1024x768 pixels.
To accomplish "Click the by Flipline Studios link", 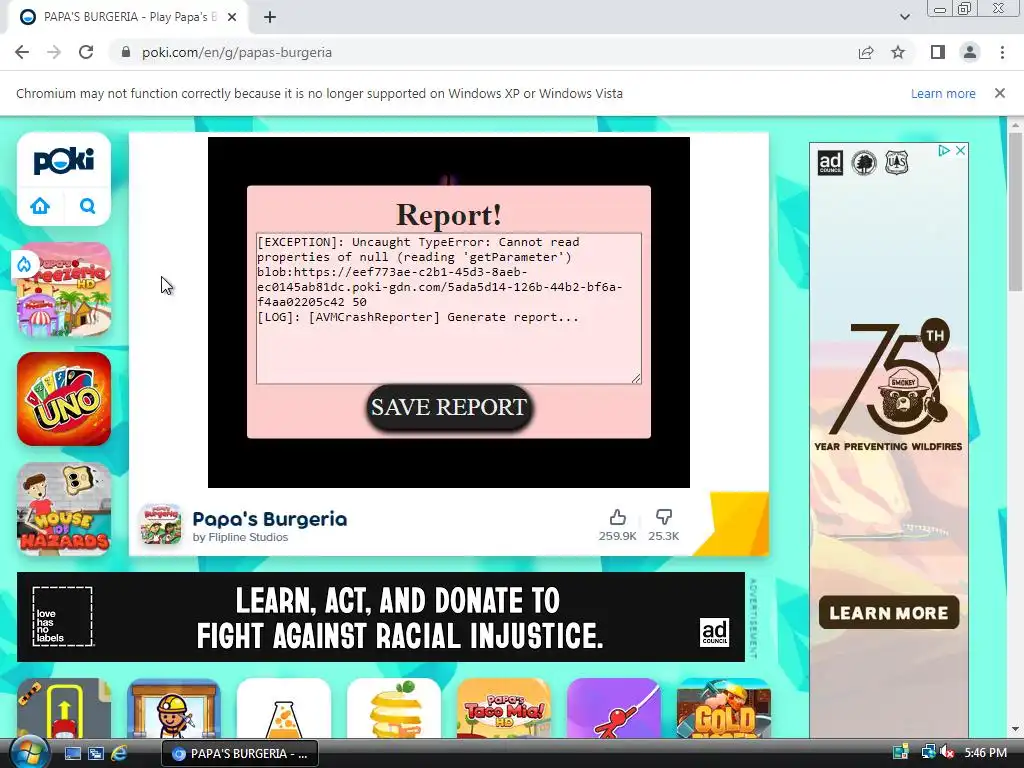I will tap(240, 537).
